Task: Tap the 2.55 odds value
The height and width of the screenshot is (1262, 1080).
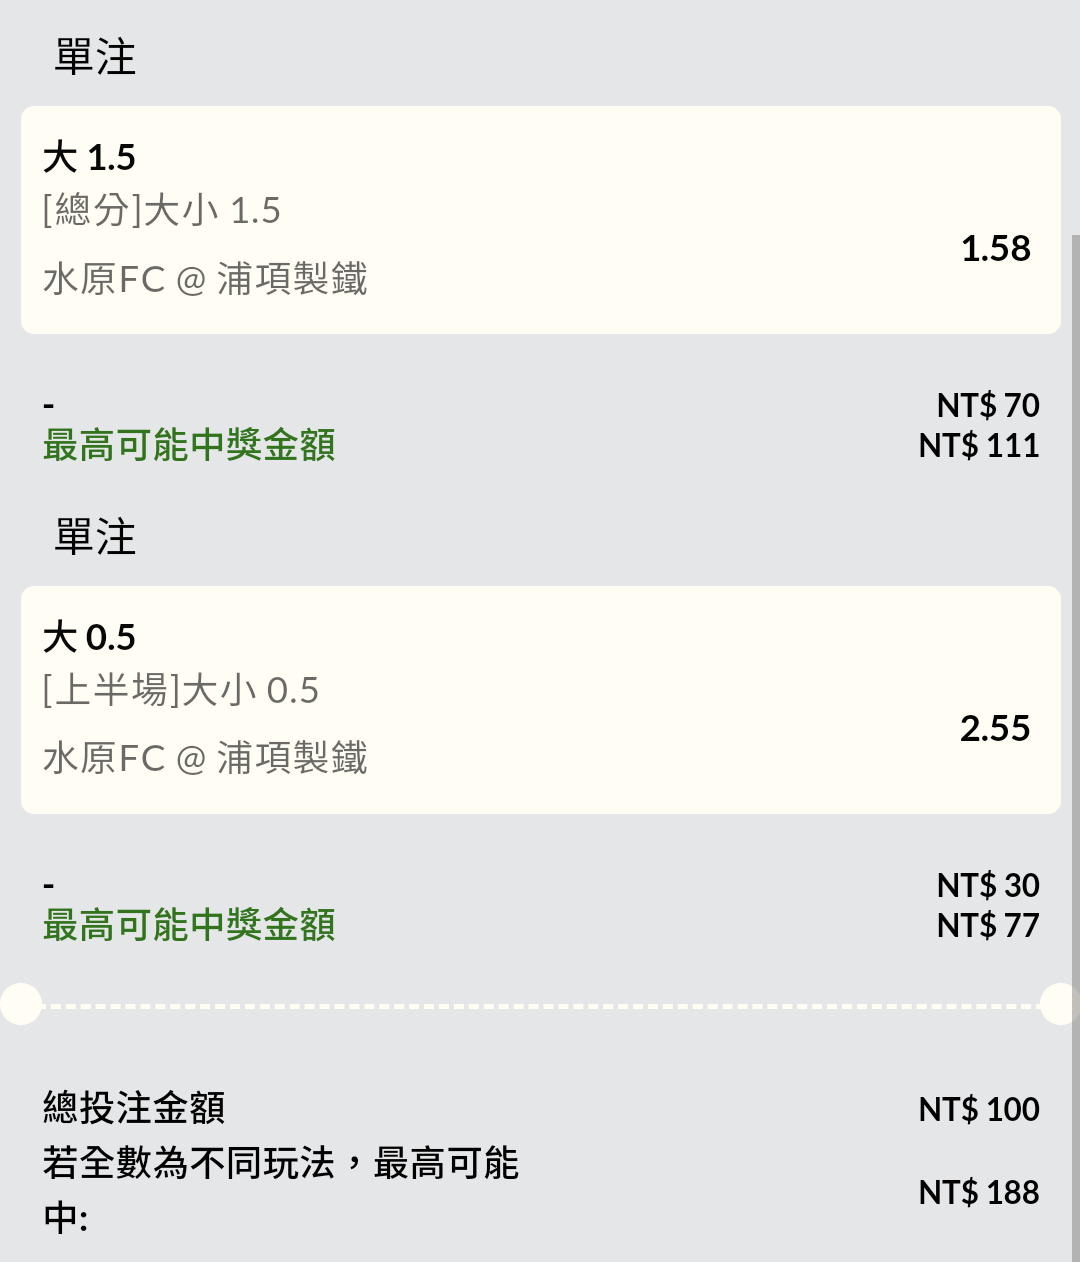Action: (995, 728)
